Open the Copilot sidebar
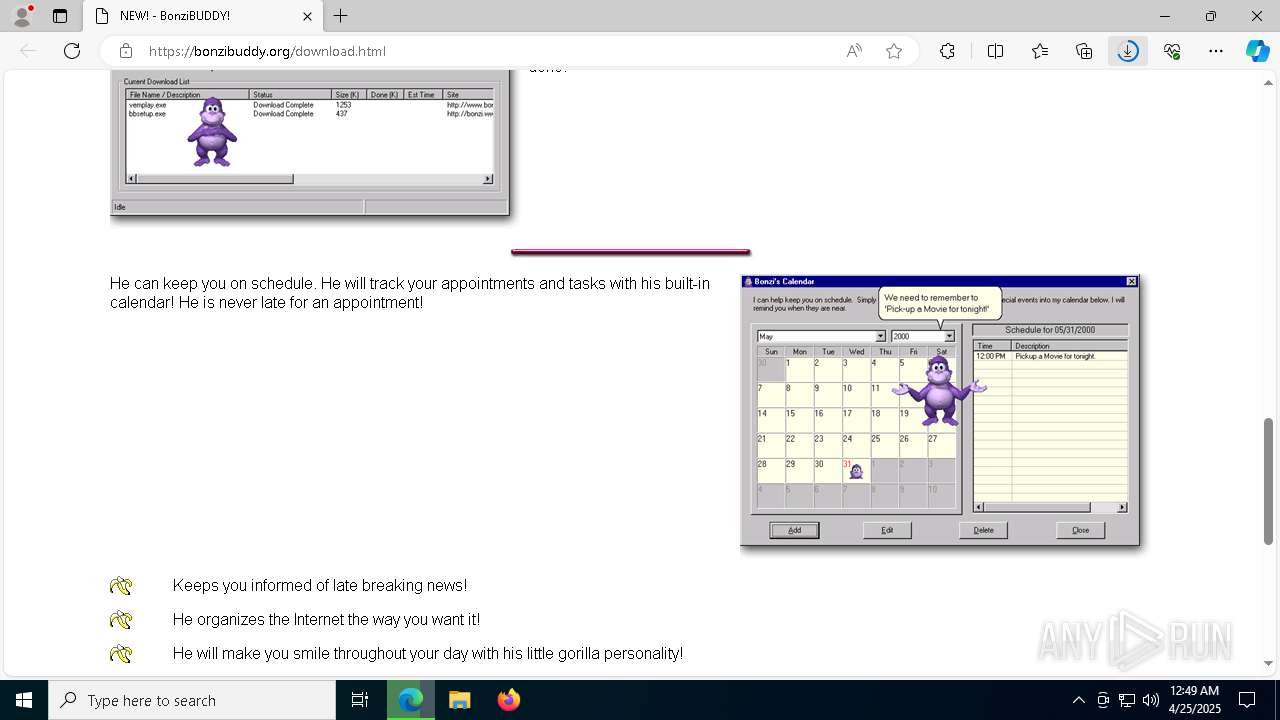The width and height of the screenshot is (1280, 720). (1257, 51)
